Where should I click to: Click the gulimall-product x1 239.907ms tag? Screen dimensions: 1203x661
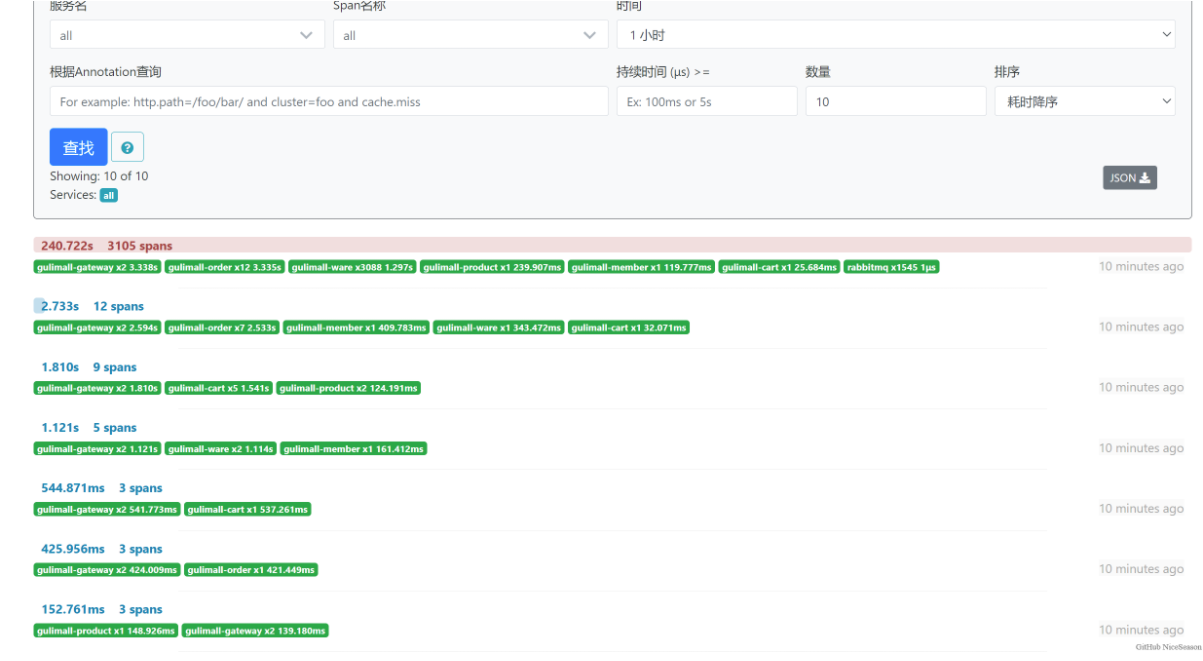coord(492,267)
